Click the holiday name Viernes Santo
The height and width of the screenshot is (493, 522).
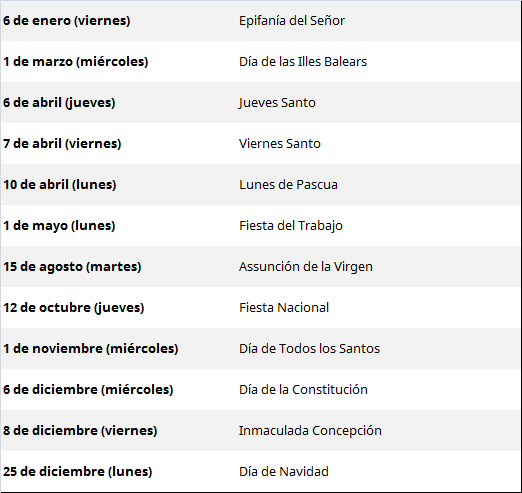(x=280, y=144)
